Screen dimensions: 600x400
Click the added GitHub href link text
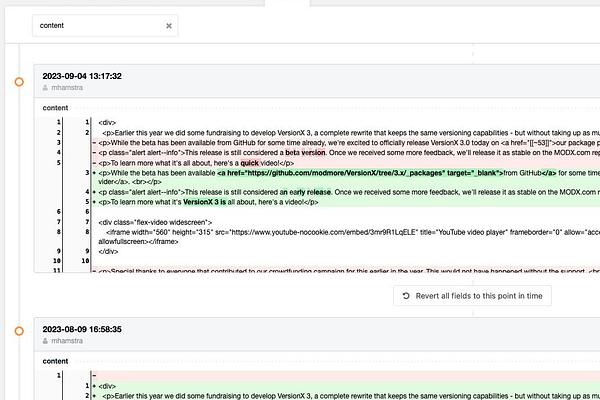click(x=360, y=173)
